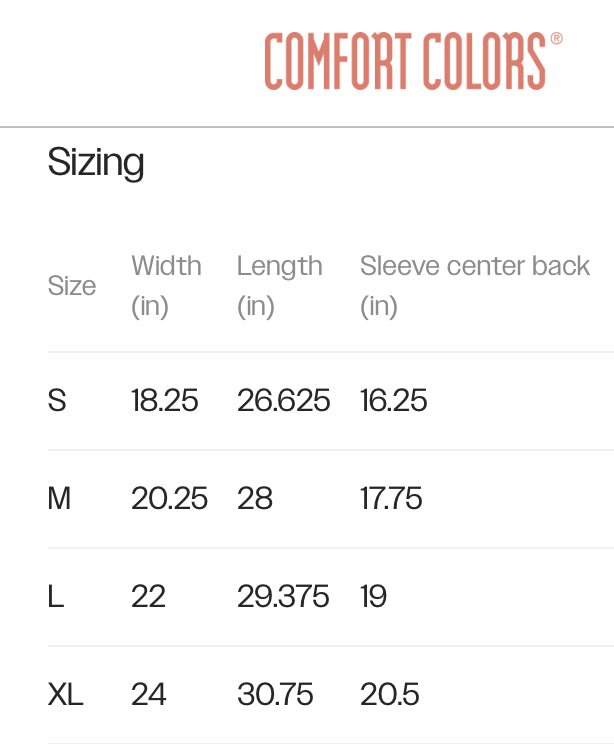Click the 29.375 length value
The width and height of the screenshot is (614, 744).
(283, 596)
